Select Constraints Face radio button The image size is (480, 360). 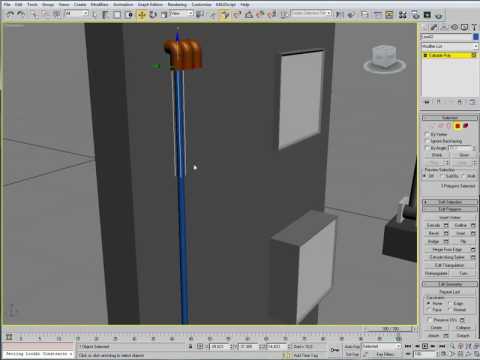pyautogui.click(x=429, y=310)
